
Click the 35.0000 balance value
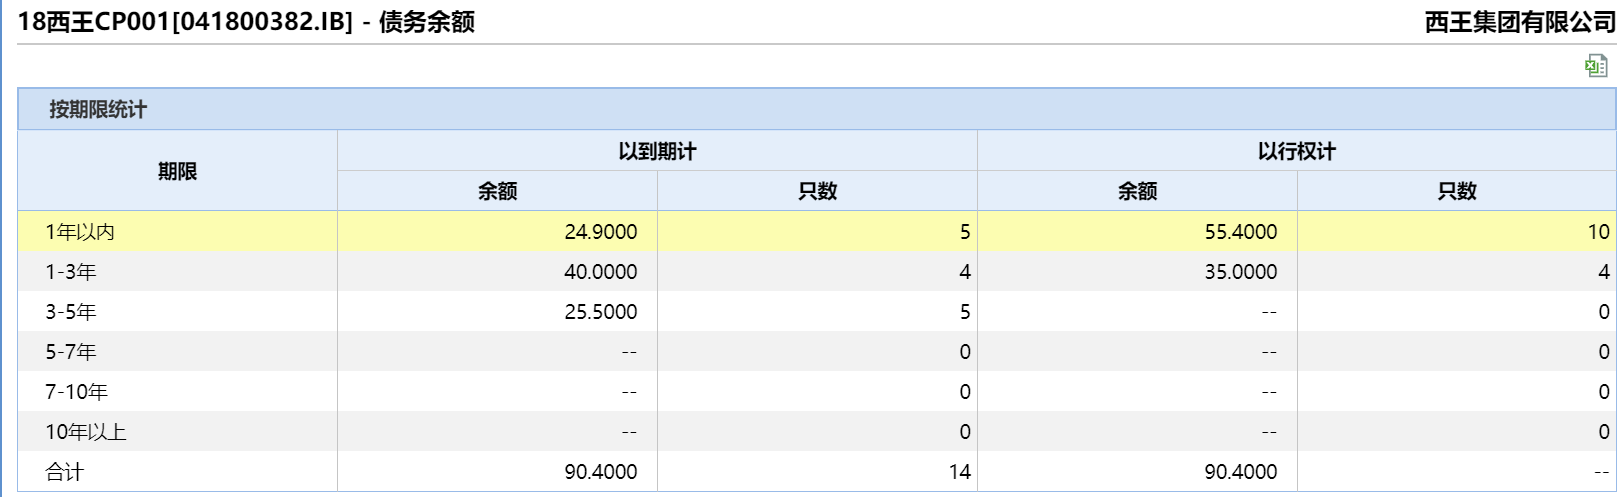coord(1241,272)
